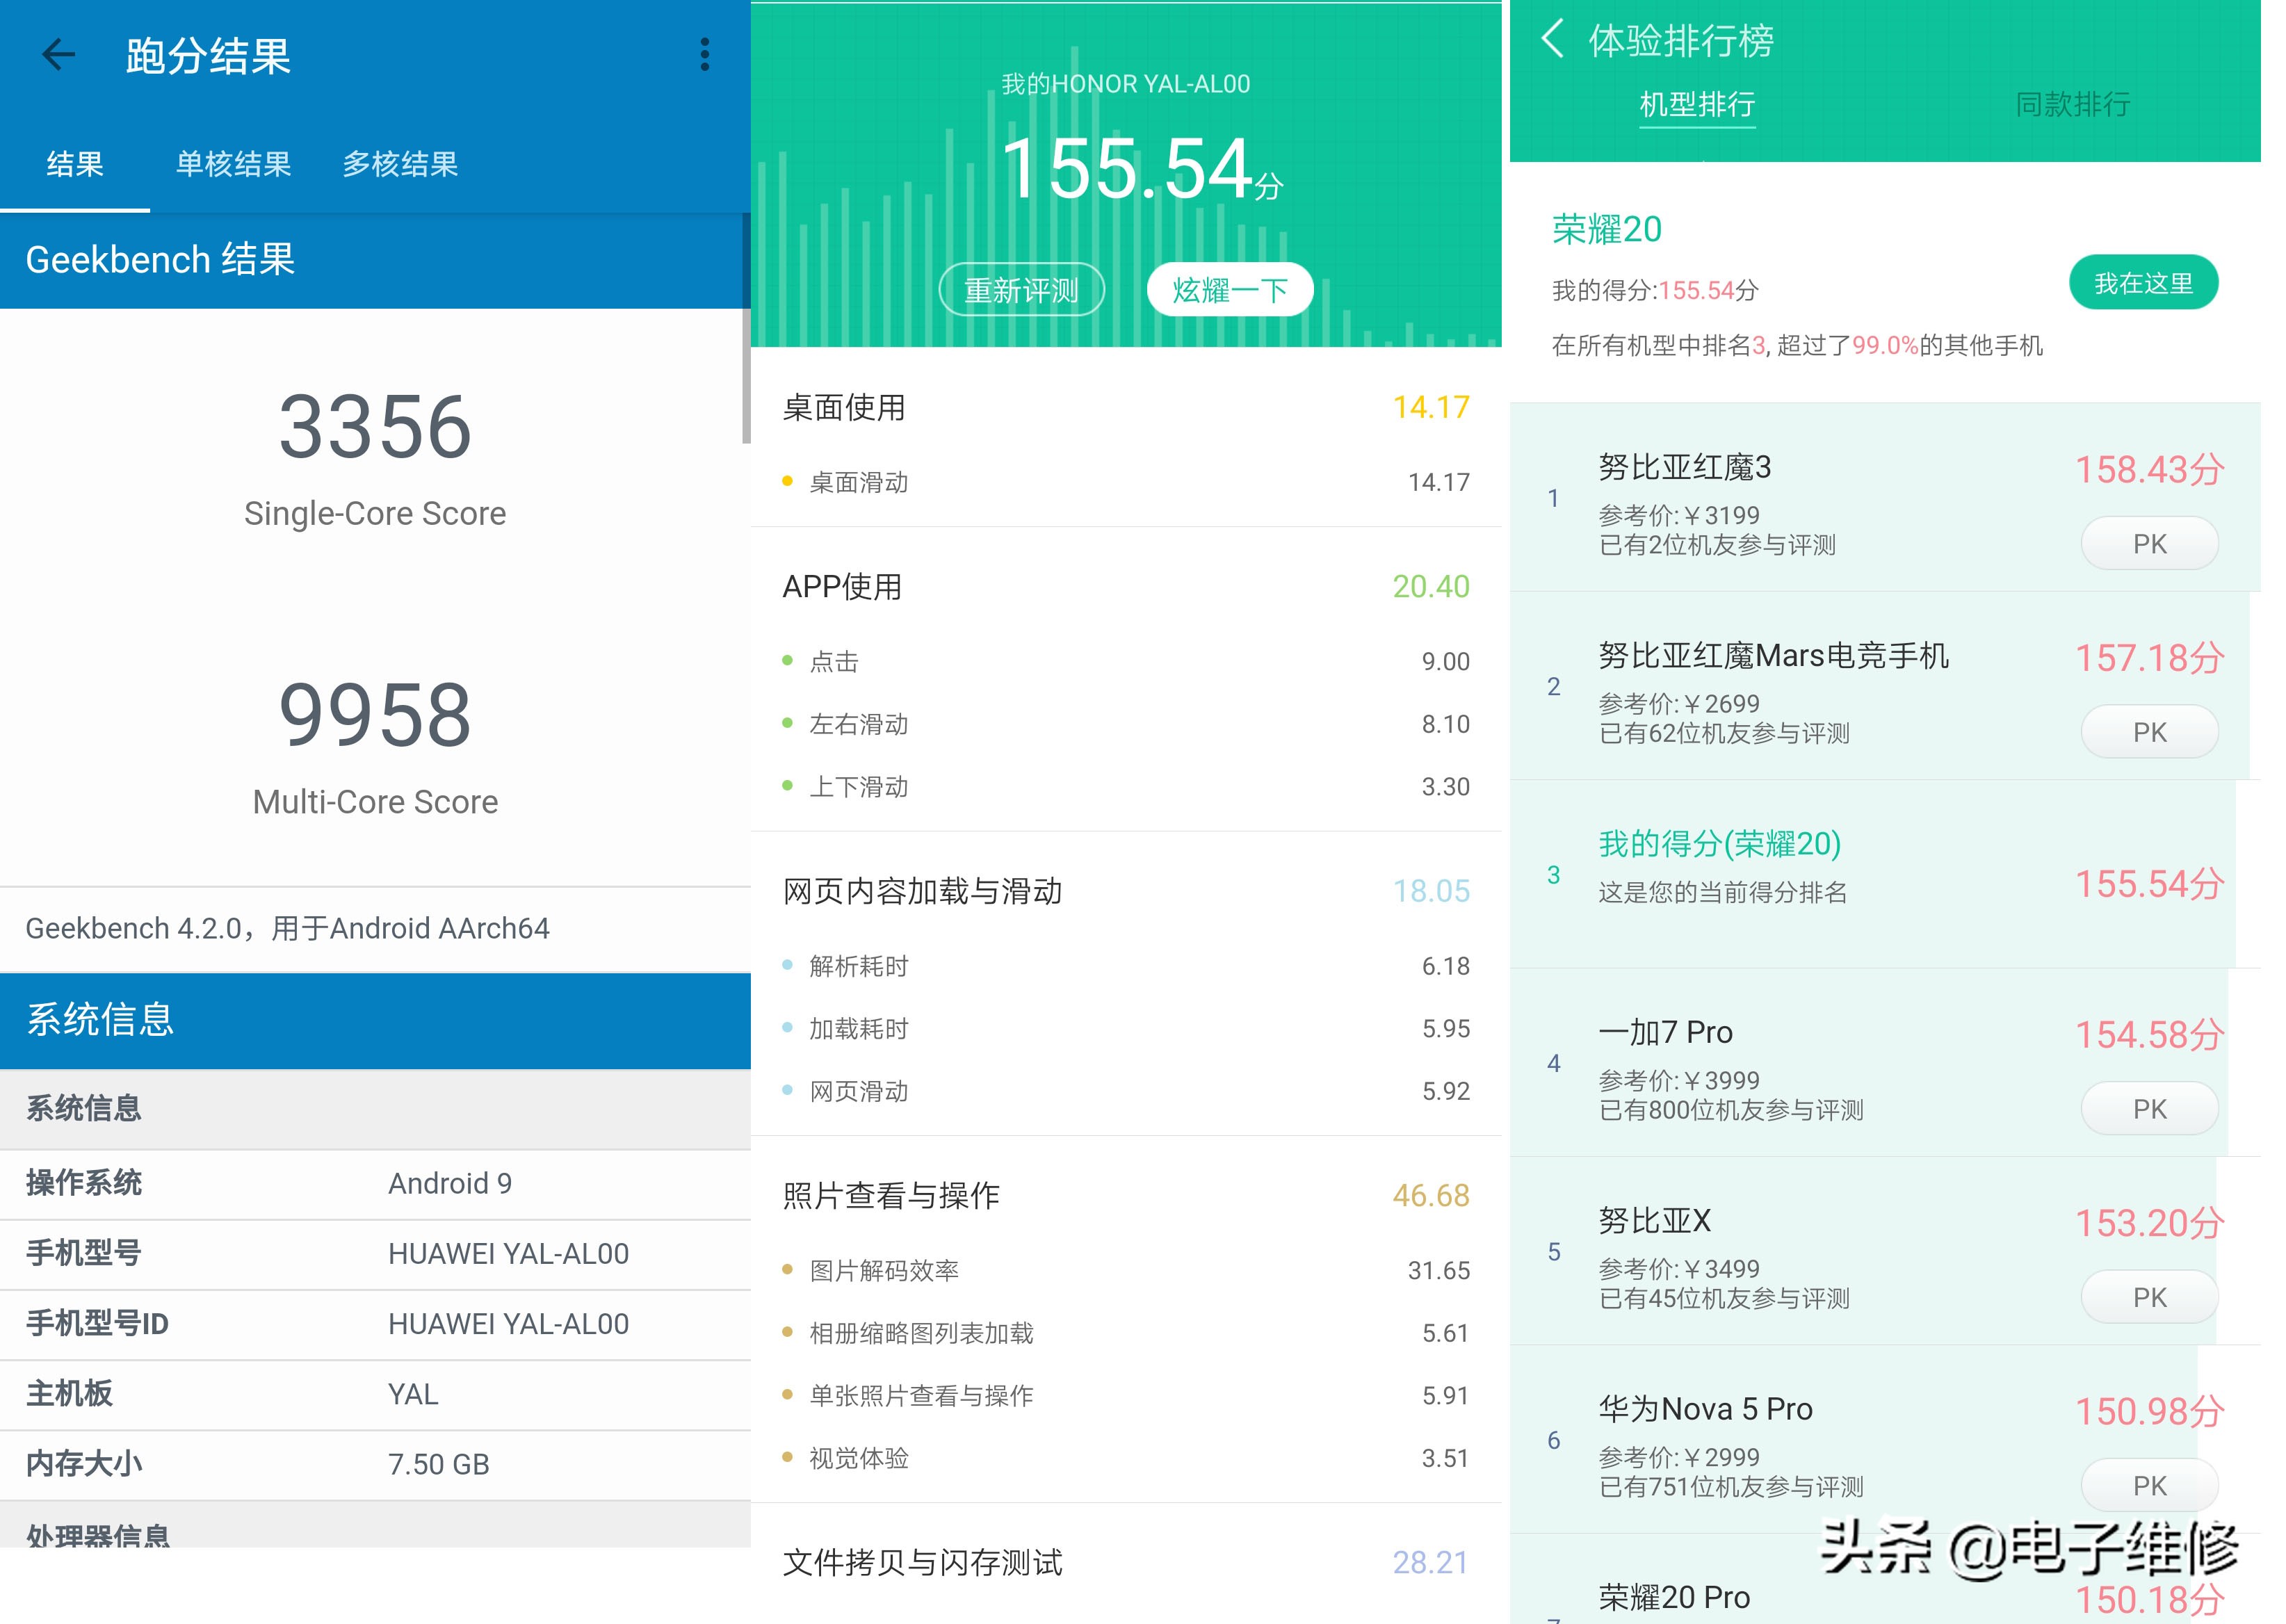
Task: Open the 桌面使用 section header
Action: (x=1126, y=407)
